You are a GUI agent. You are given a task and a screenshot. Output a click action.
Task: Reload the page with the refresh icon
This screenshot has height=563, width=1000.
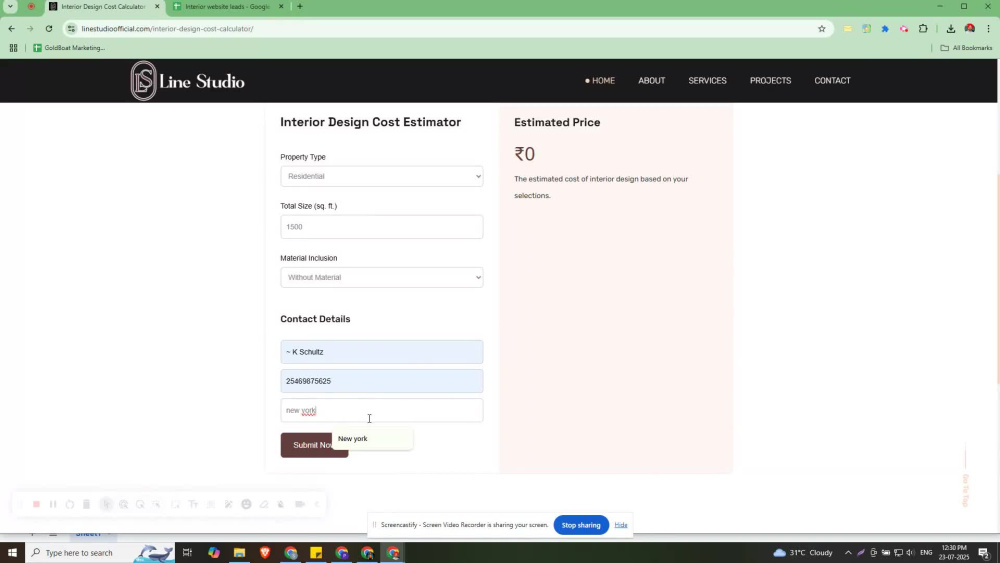pos(48,29)
